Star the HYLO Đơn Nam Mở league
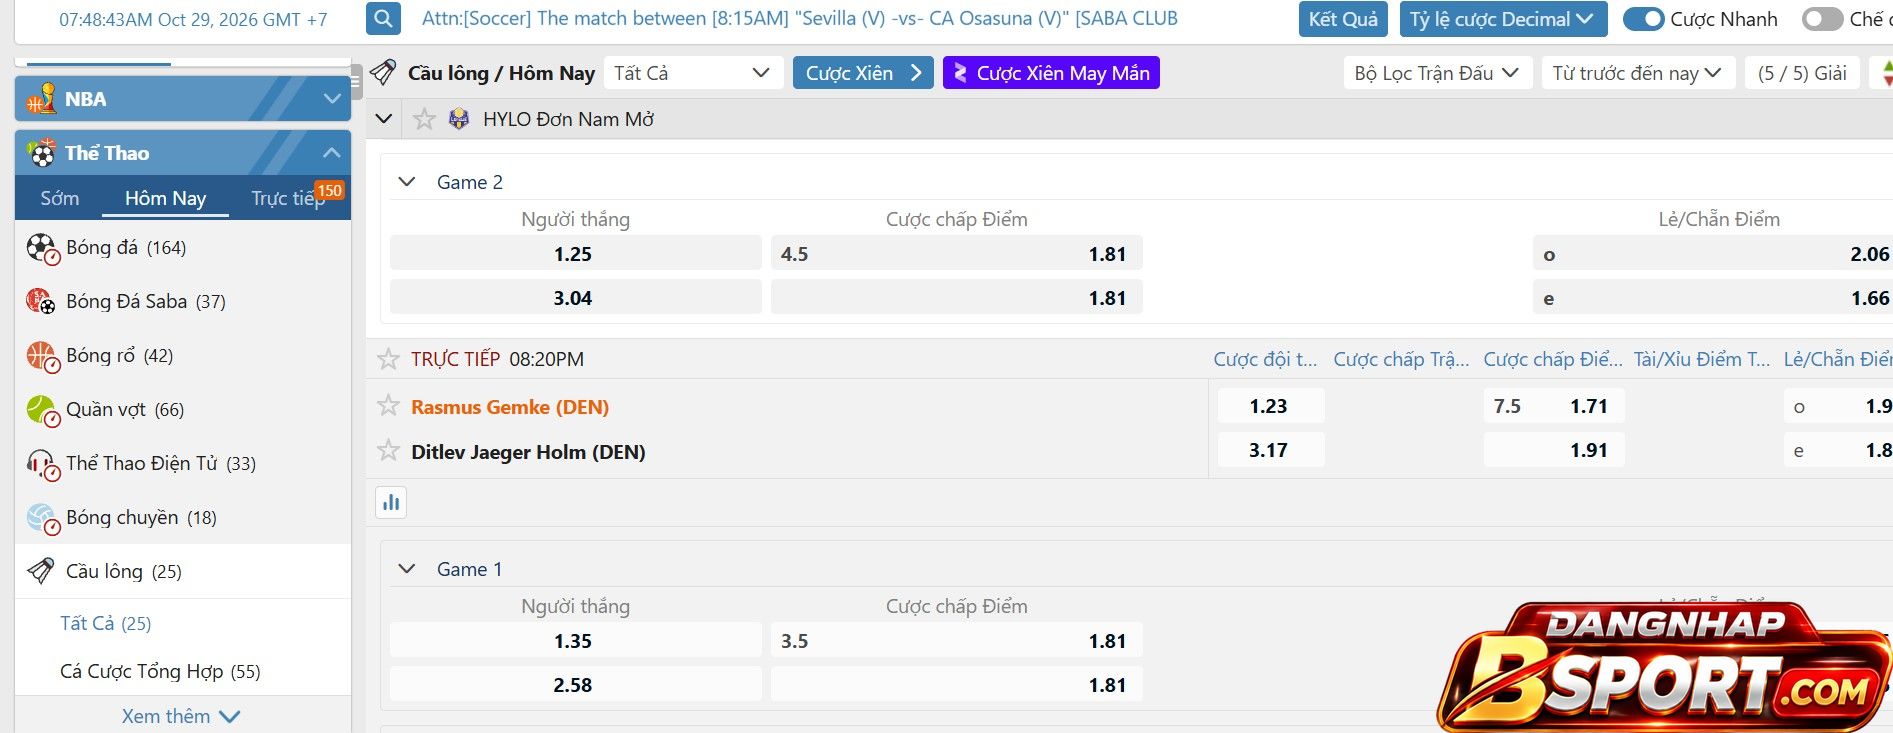Viewport: 1893px width, 733px height. click(x=424, y=119)
